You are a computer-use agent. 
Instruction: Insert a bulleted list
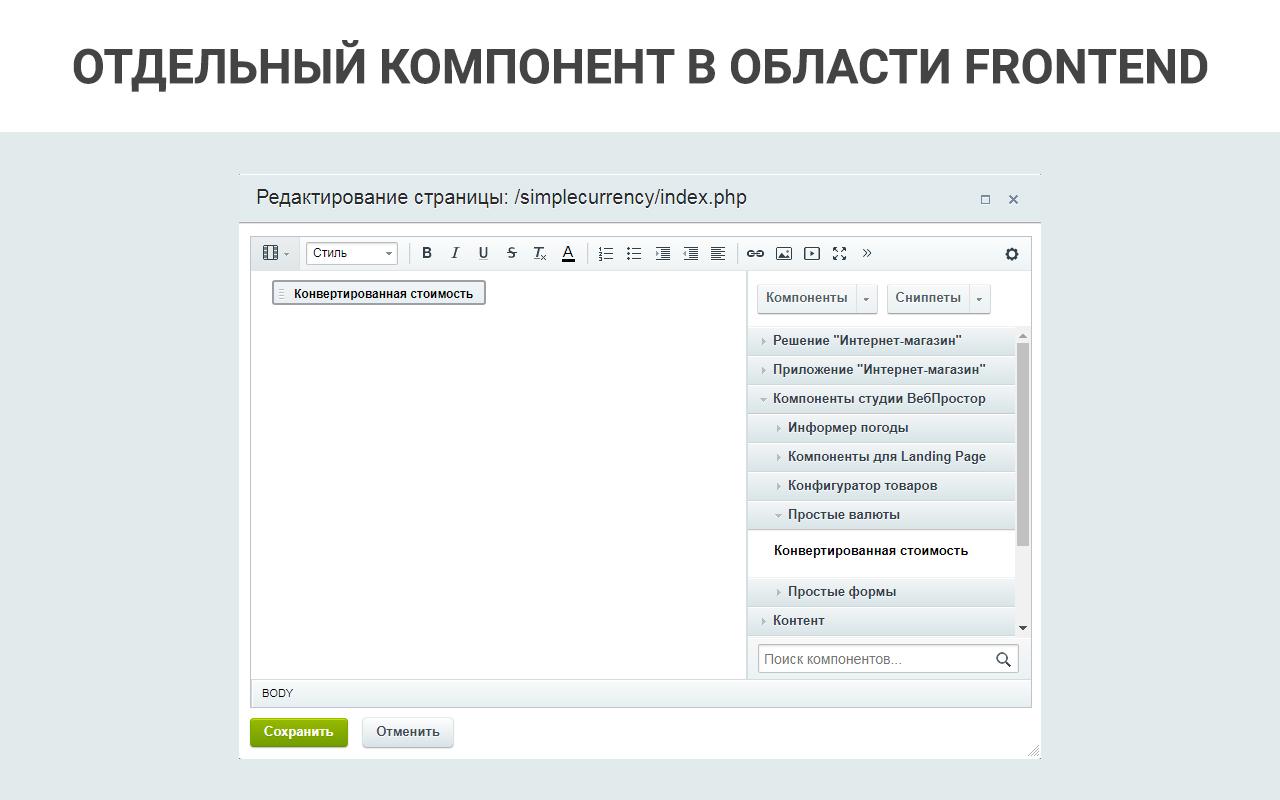click(x=634, y=253)
